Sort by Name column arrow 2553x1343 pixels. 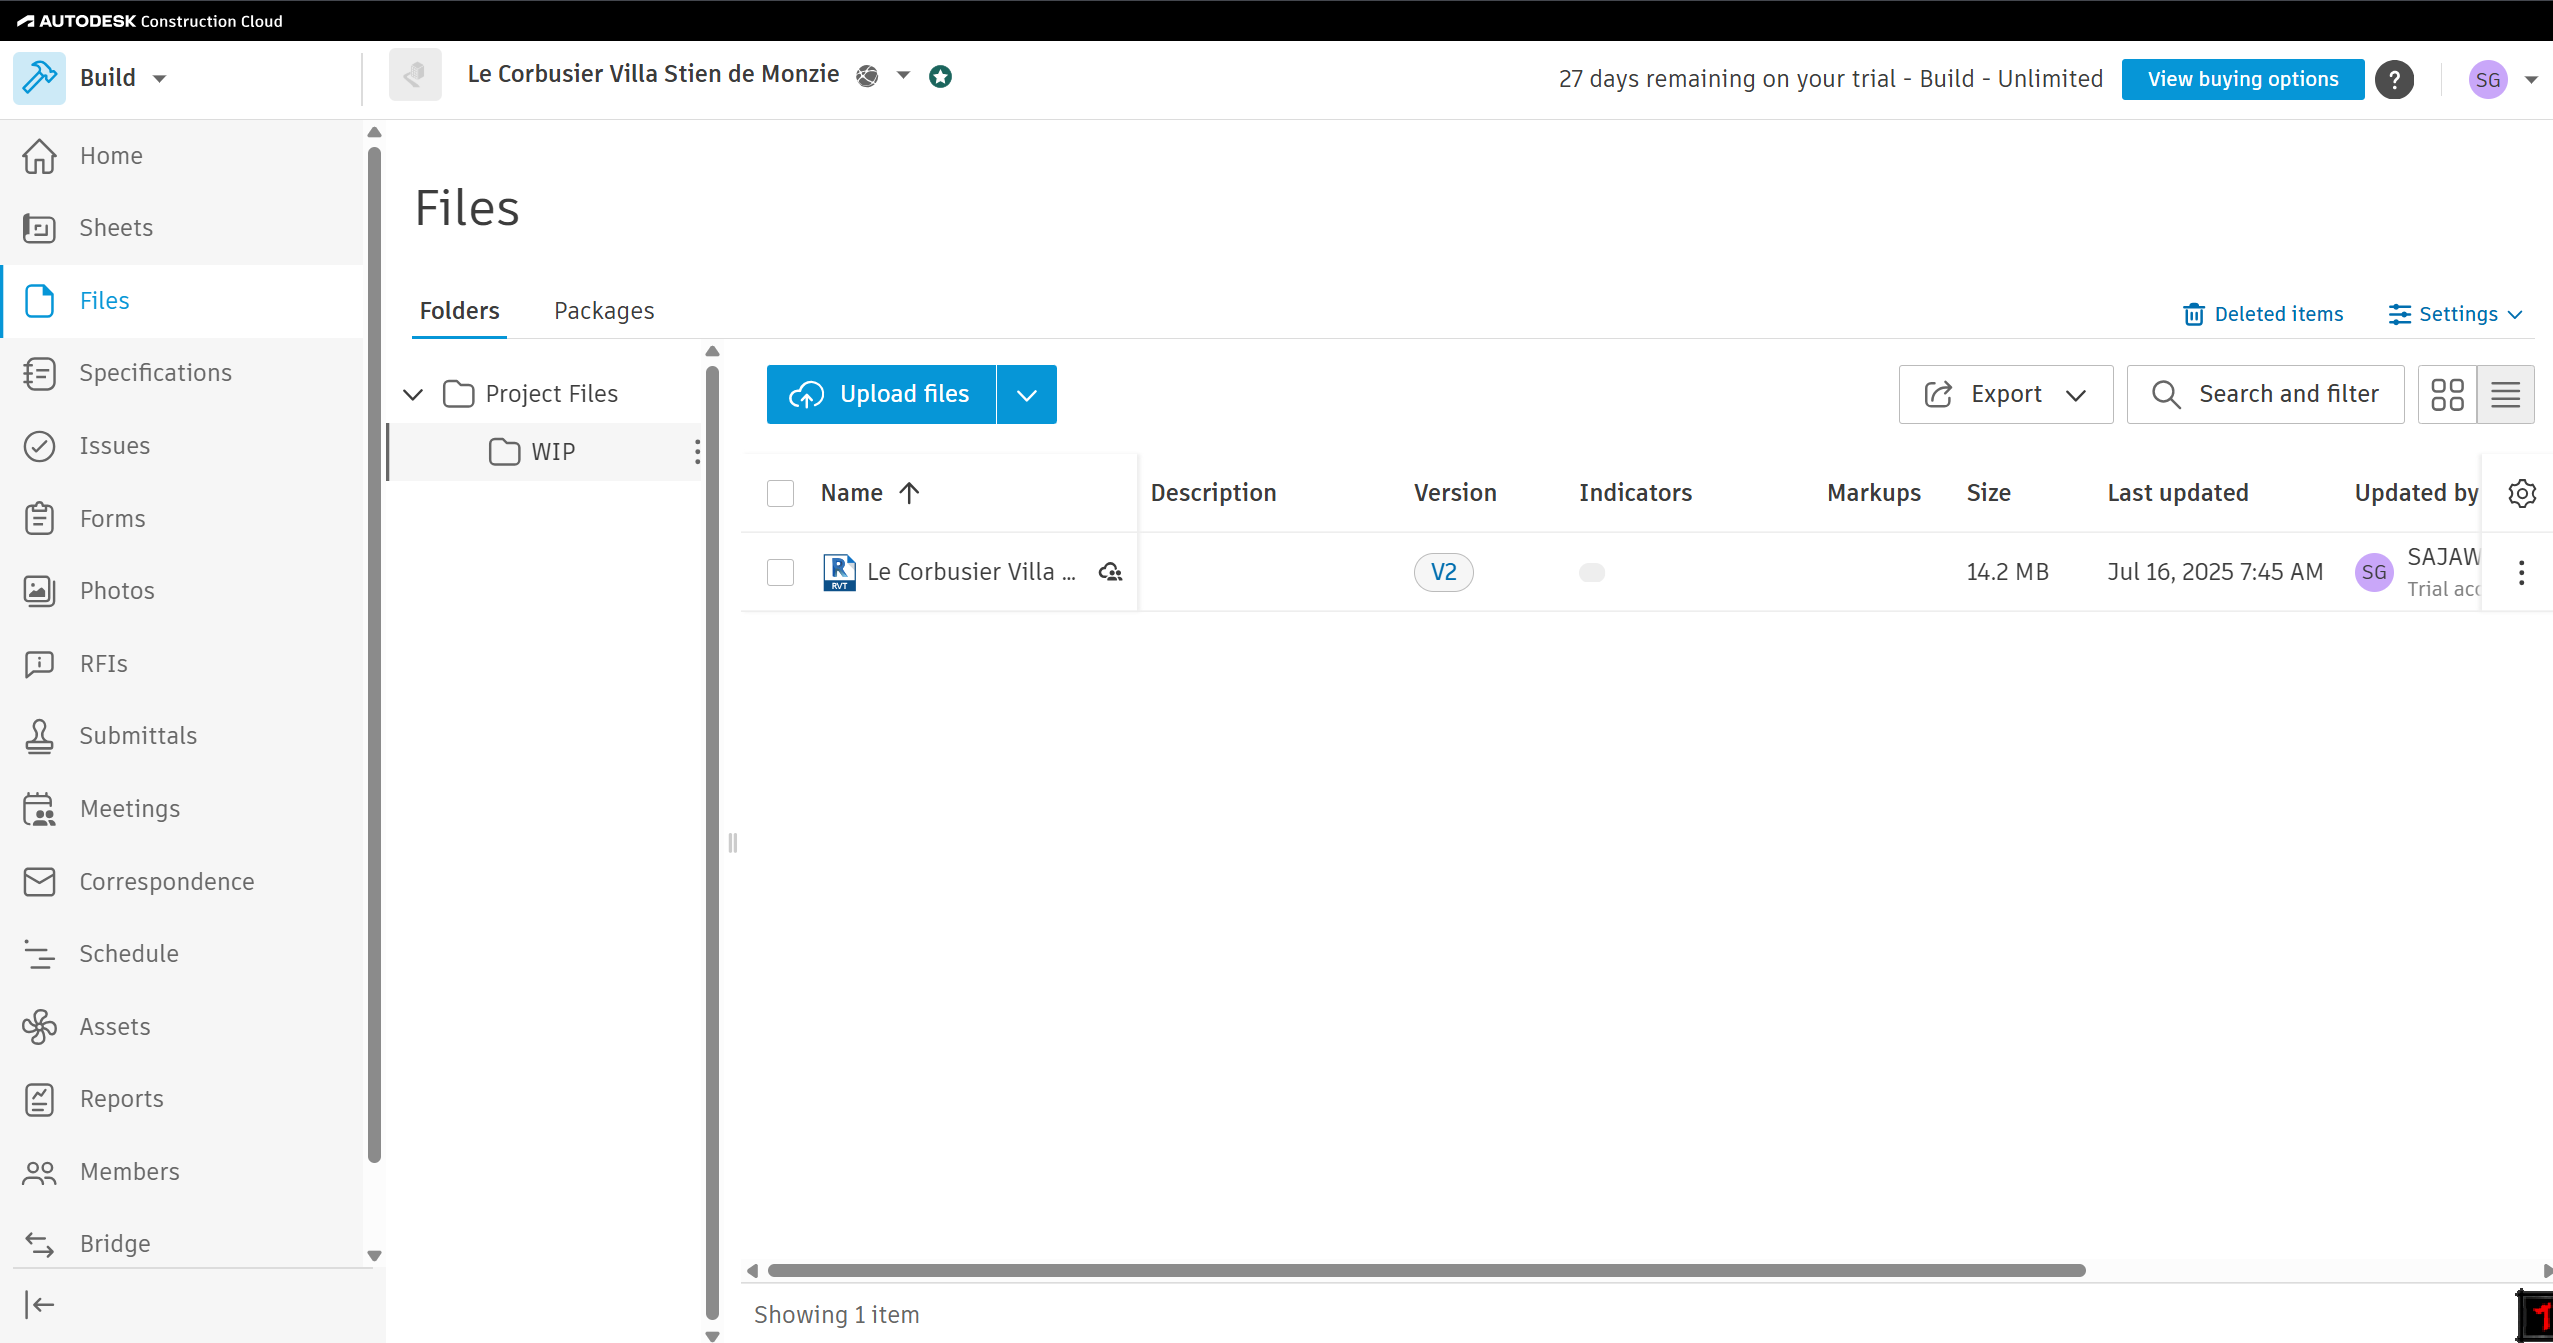909,493
